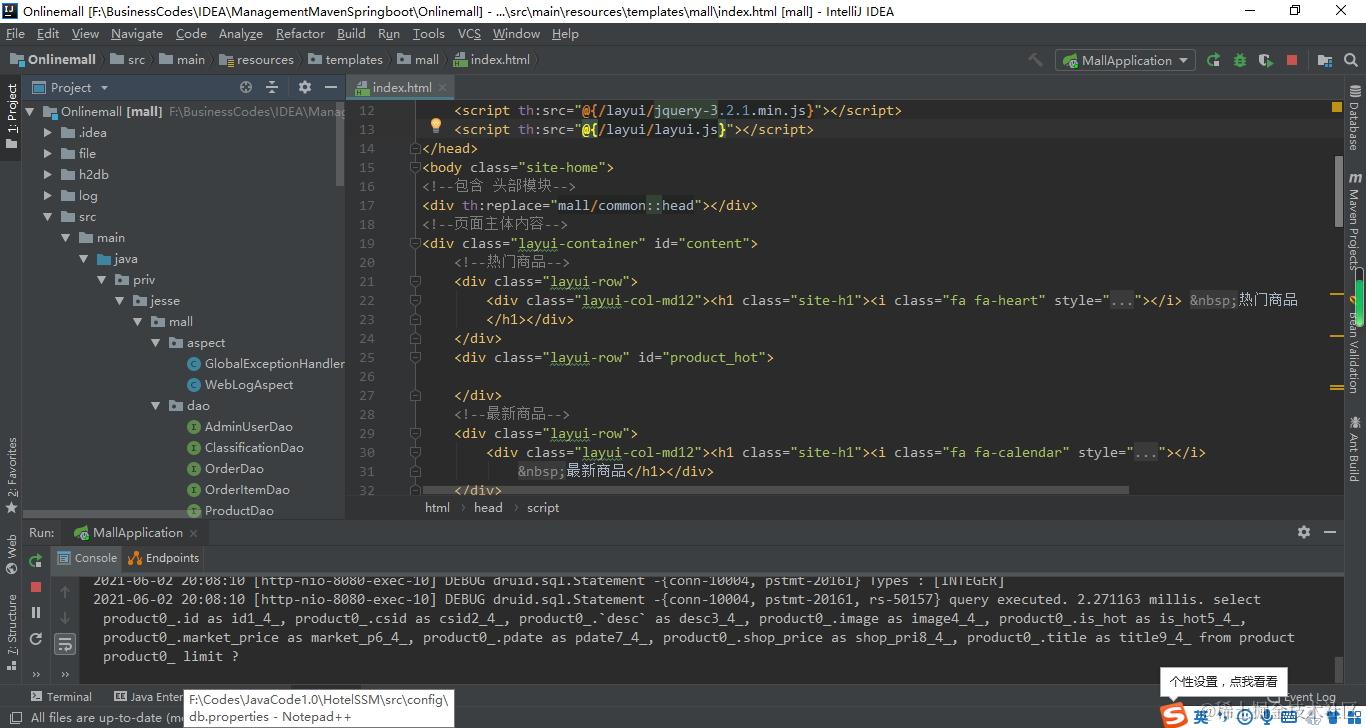Collapse the Onlinemall root node
This screenshot has width=1366, height=728.
click(29, 111)
